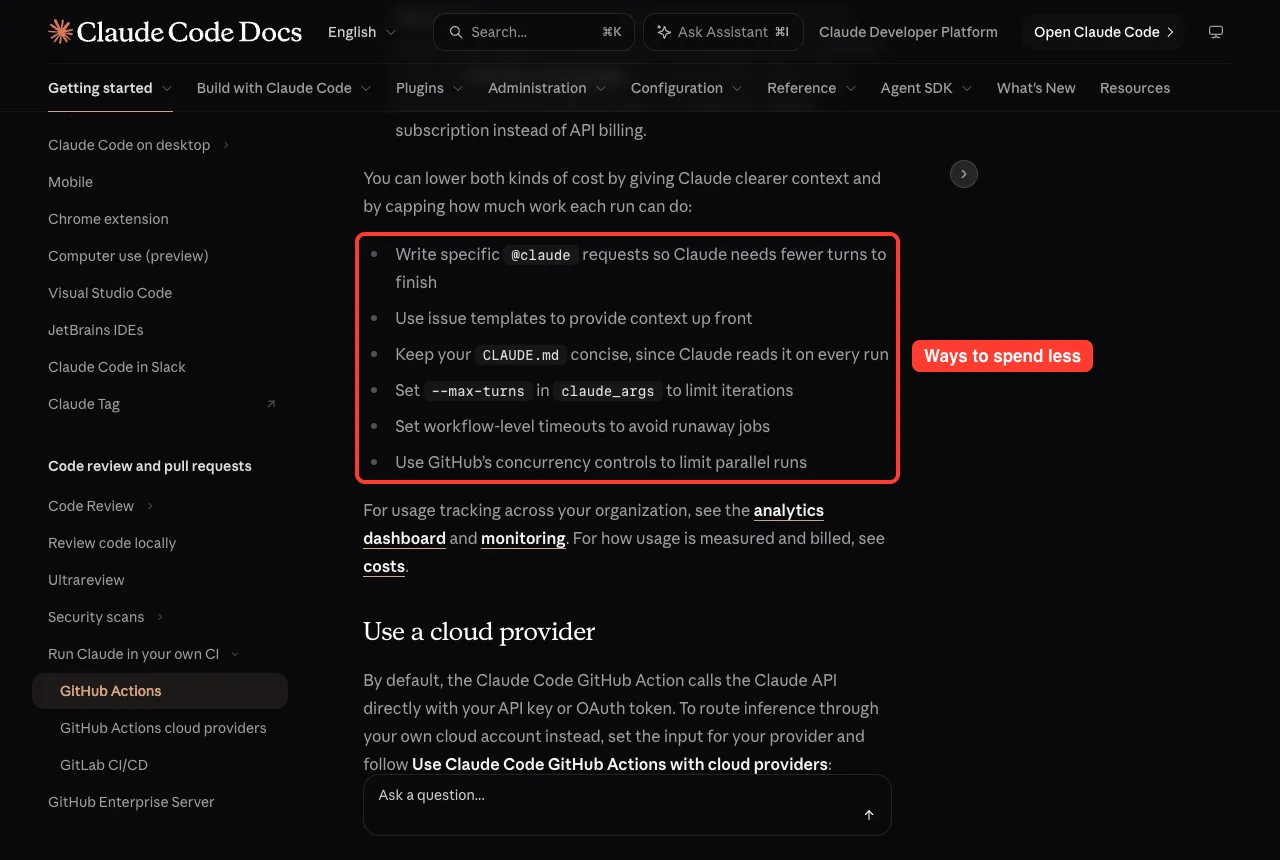Open the English language dropdown
This screenshot has width=1280, height=860.
362,32
